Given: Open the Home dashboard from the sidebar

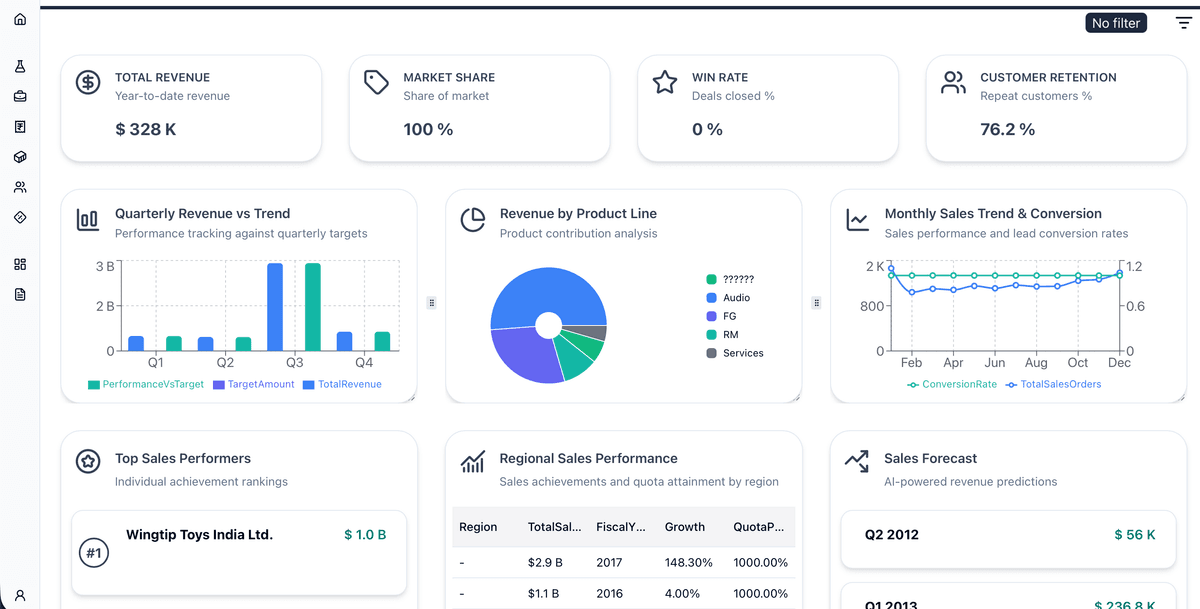Looking at the screenshot, I should tap(19, 18).
